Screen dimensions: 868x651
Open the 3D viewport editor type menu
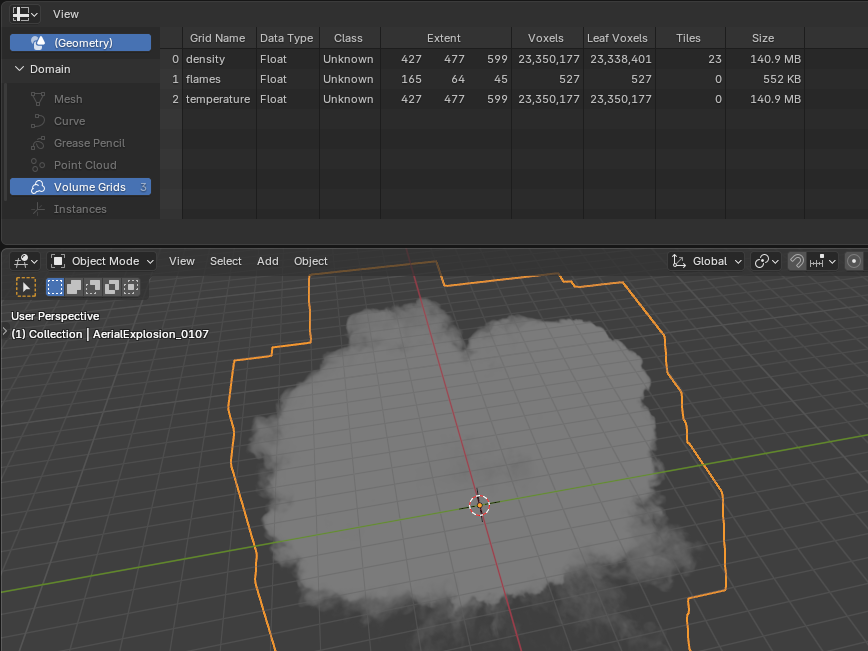pyautogui.click(x=25, y=261)
